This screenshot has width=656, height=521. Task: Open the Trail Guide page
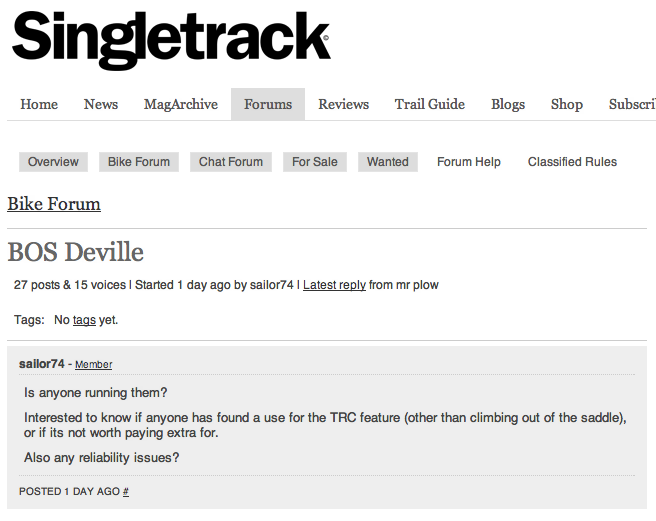click(430, 104)
